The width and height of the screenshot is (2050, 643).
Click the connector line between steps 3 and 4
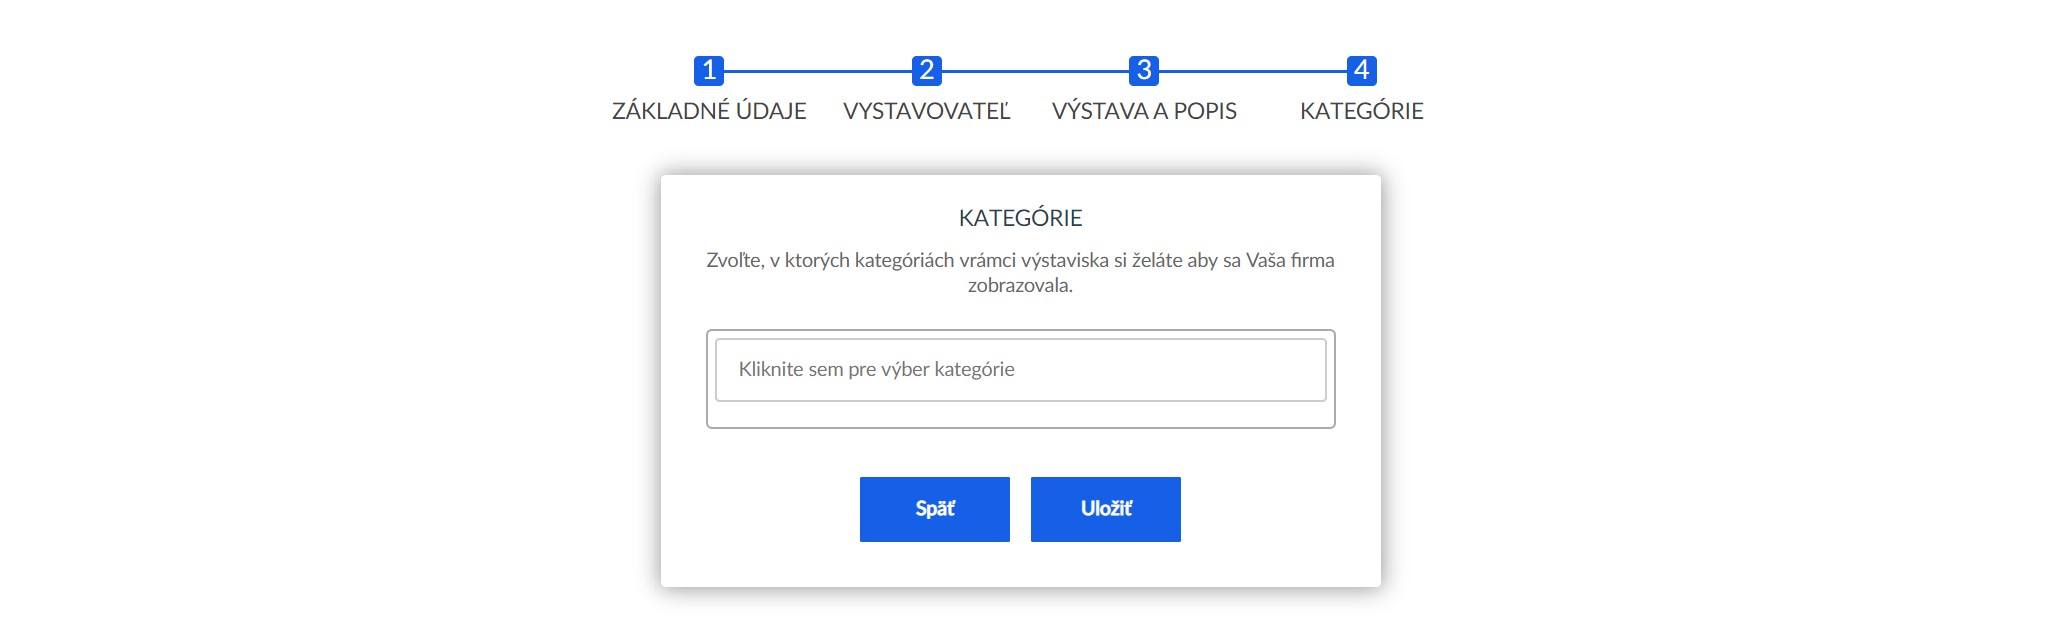[x=1253, y=71]
